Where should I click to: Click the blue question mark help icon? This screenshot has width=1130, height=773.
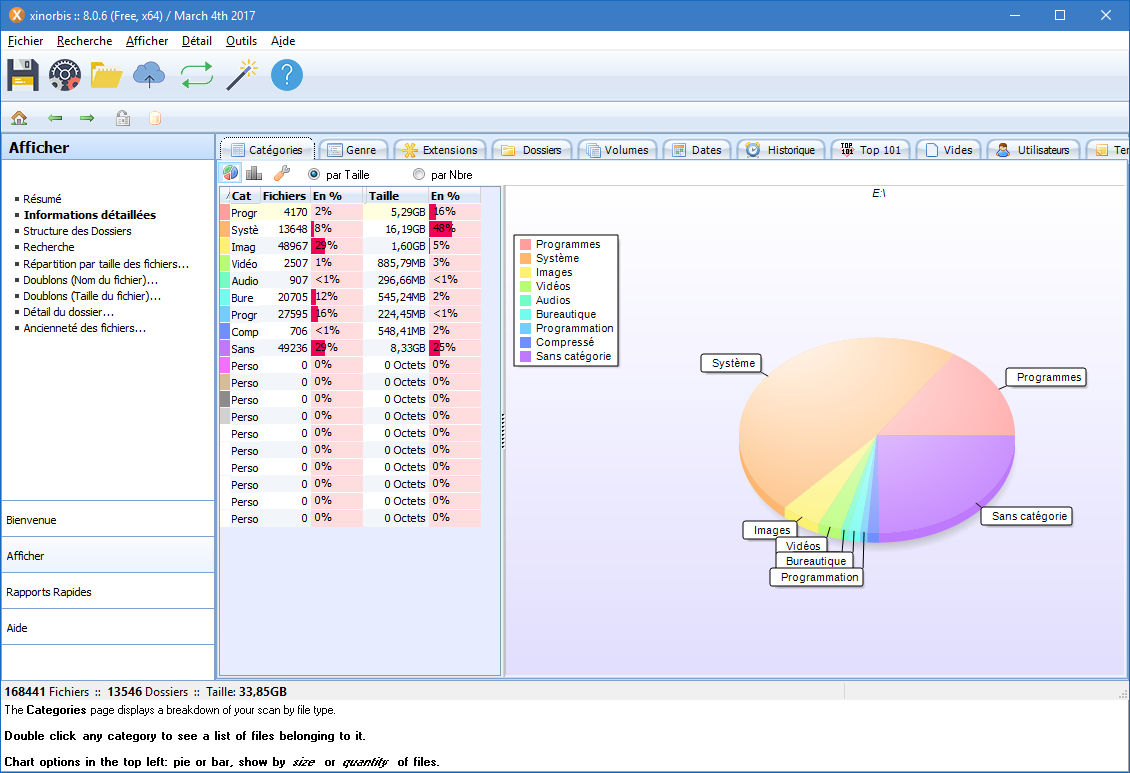click(x=287, y=75)
